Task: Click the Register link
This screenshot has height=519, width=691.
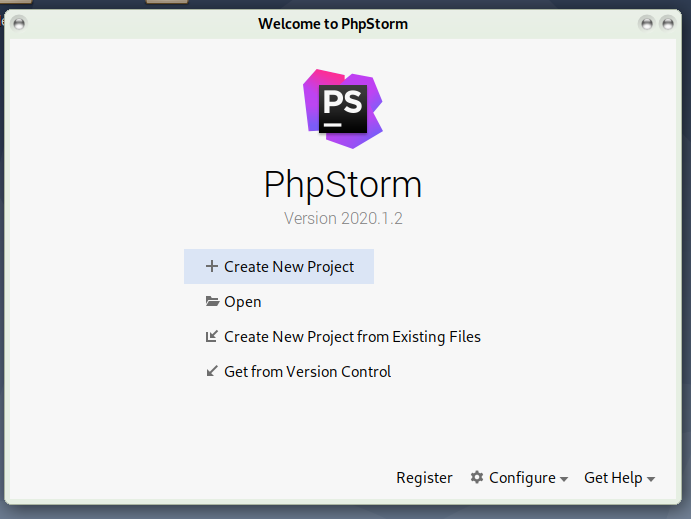Action: pyautogui.click(x=424, y=478)
